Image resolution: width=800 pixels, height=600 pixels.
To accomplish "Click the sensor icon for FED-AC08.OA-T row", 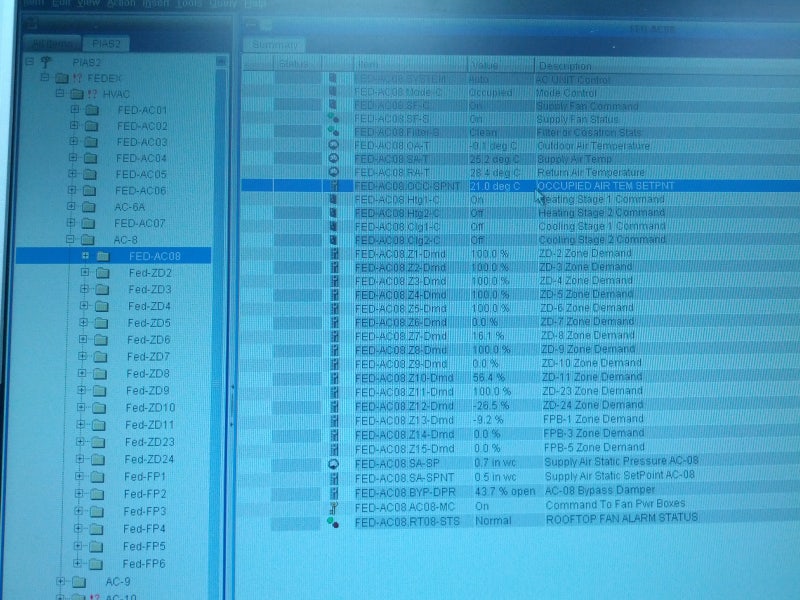I will point(334,145).
